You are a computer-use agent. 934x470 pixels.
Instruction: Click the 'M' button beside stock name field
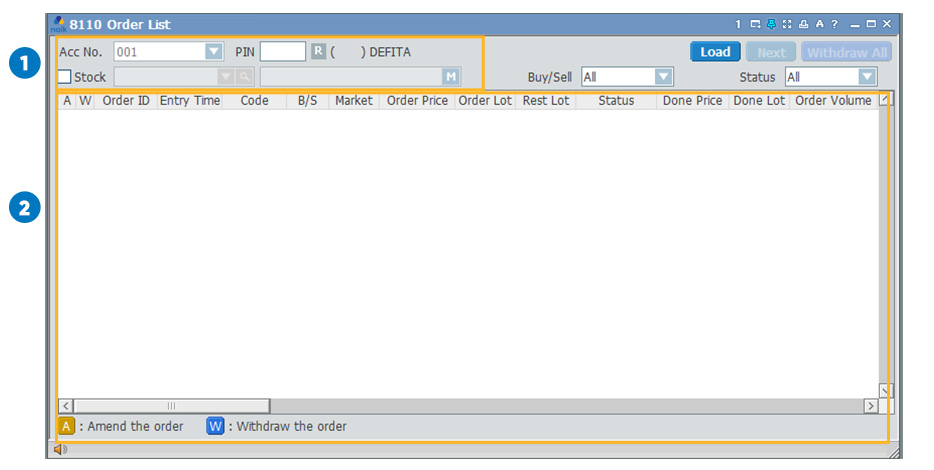coord(451,77)
